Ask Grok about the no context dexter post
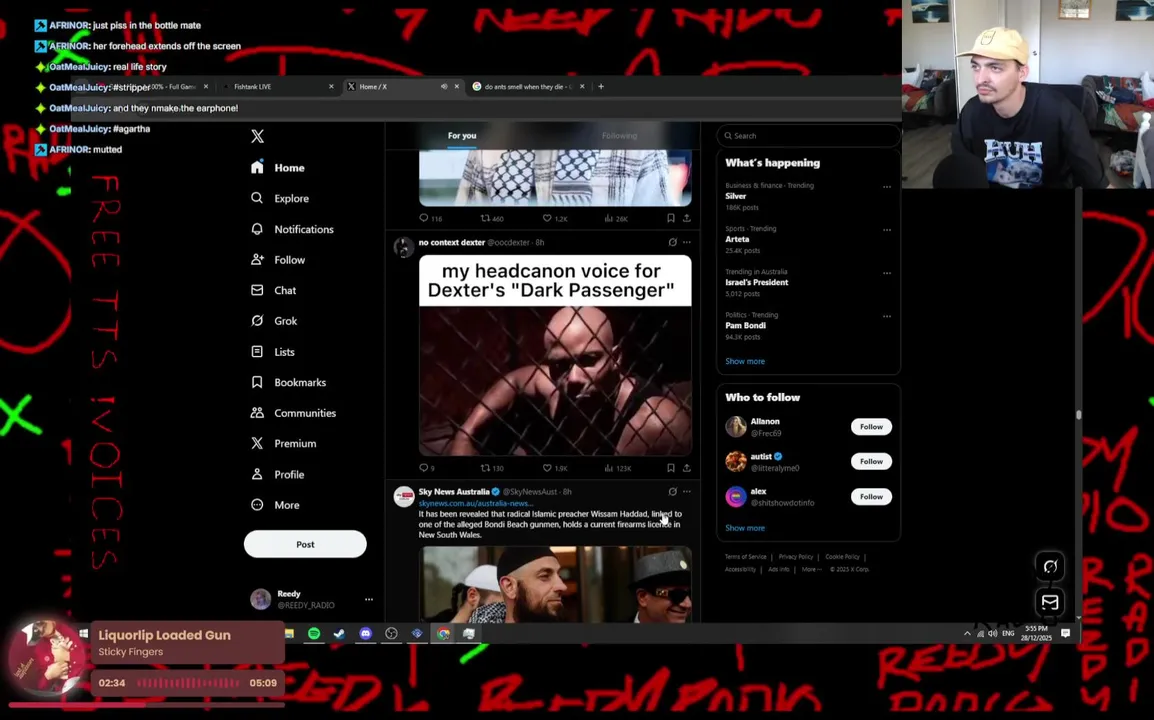This screenshot has width=1154, height=720. pos(672,242)
